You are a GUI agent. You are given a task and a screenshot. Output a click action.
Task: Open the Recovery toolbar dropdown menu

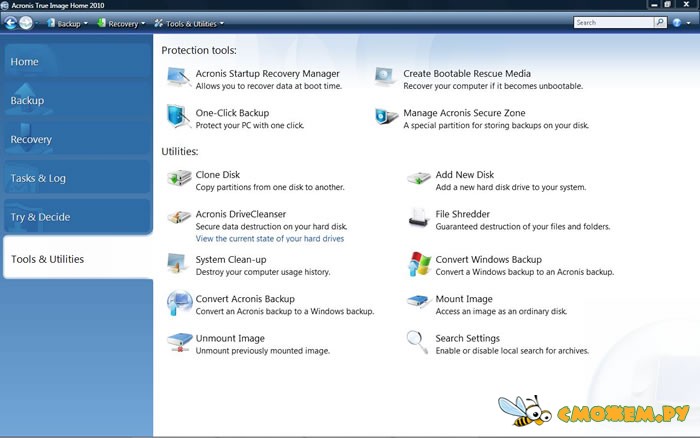click(121, 23)
